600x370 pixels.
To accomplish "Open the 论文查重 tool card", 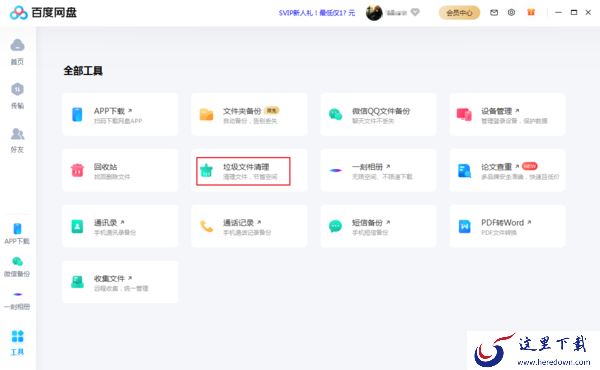I will pyautogui.click(x=507, y=170).
